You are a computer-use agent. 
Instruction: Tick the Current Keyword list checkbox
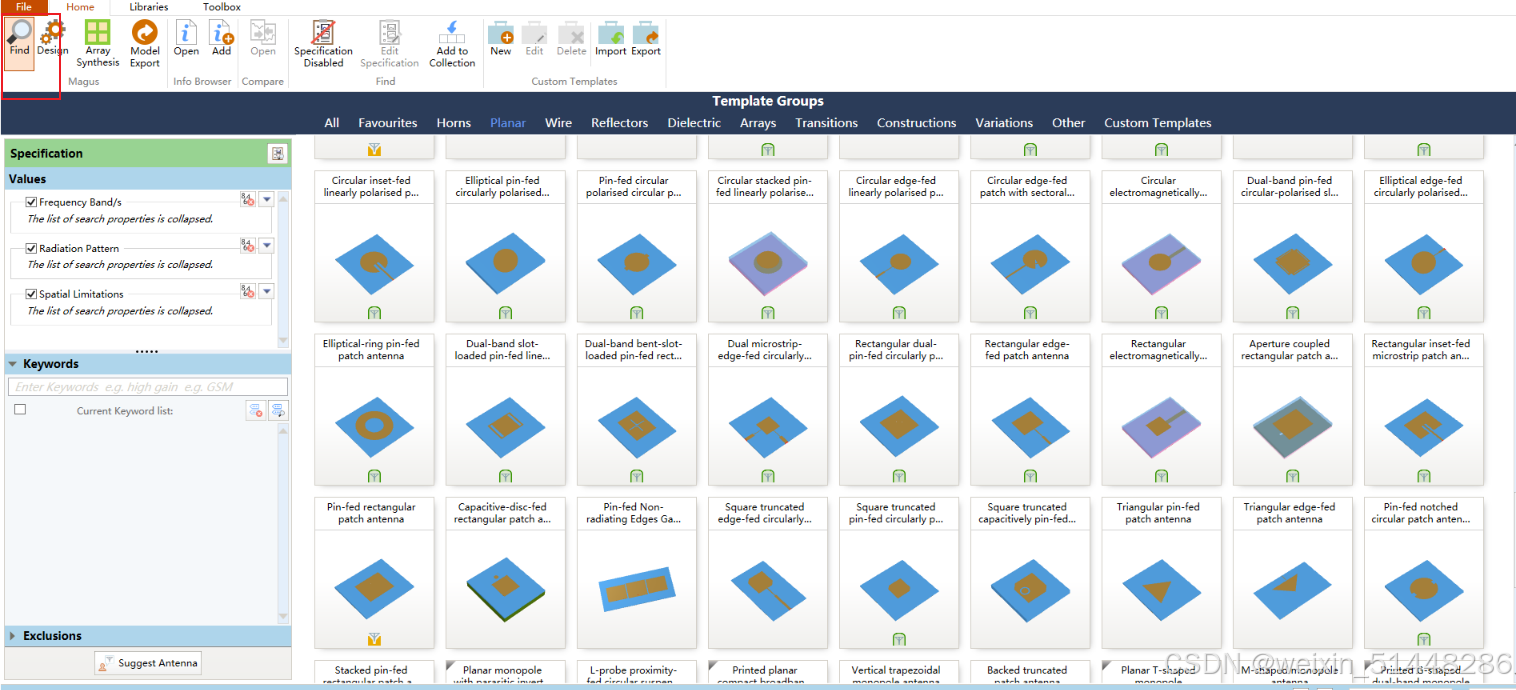[x=20, y=410]
